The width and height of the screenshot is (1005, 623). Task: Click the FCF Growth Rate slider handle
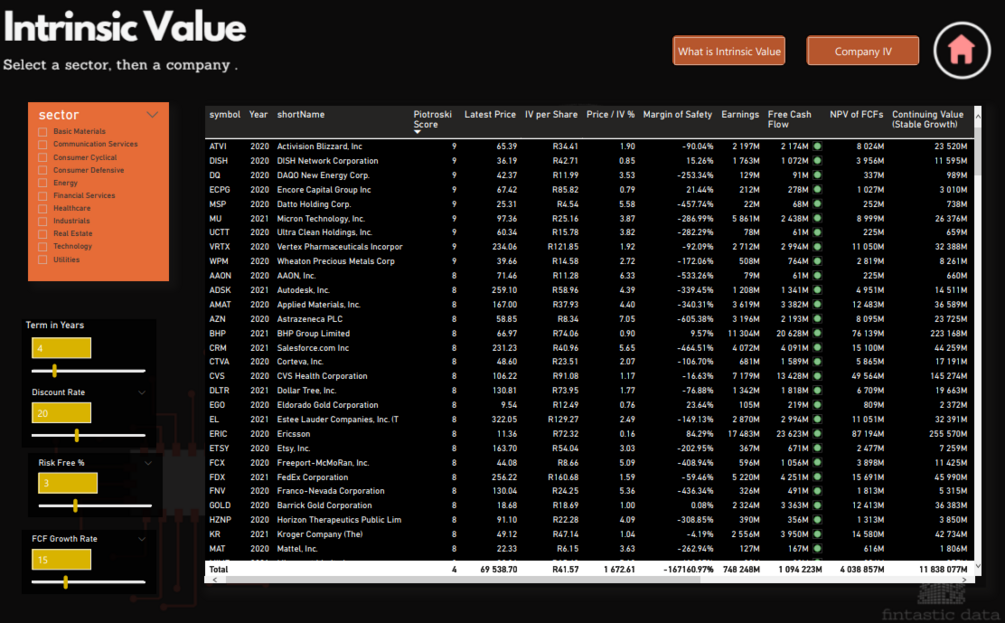click(65, 582)
